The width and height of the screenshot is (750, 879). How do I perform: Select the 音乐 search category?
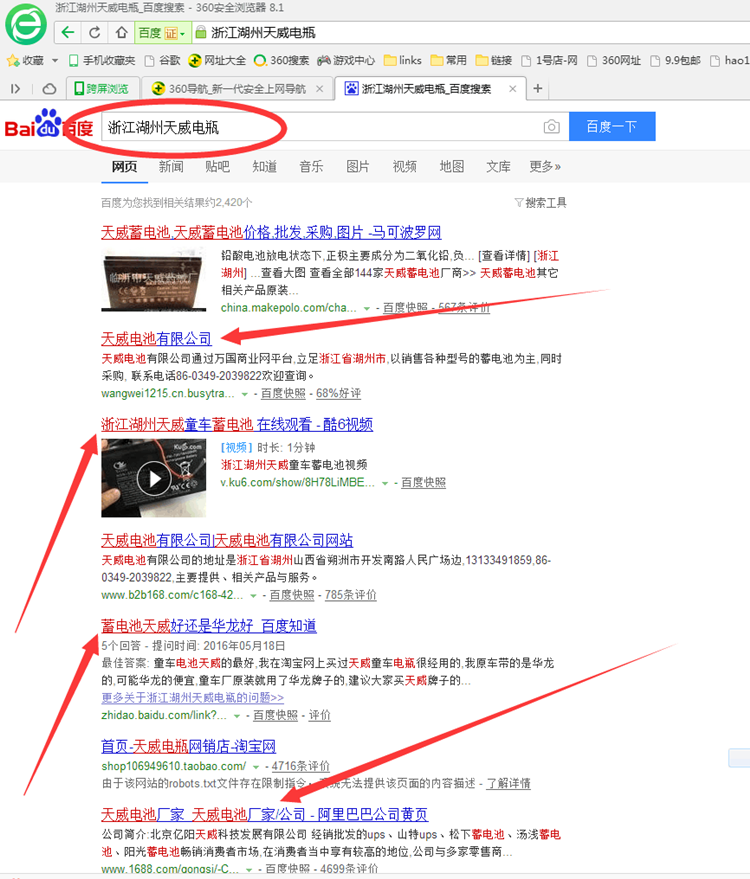pos(311,166)
